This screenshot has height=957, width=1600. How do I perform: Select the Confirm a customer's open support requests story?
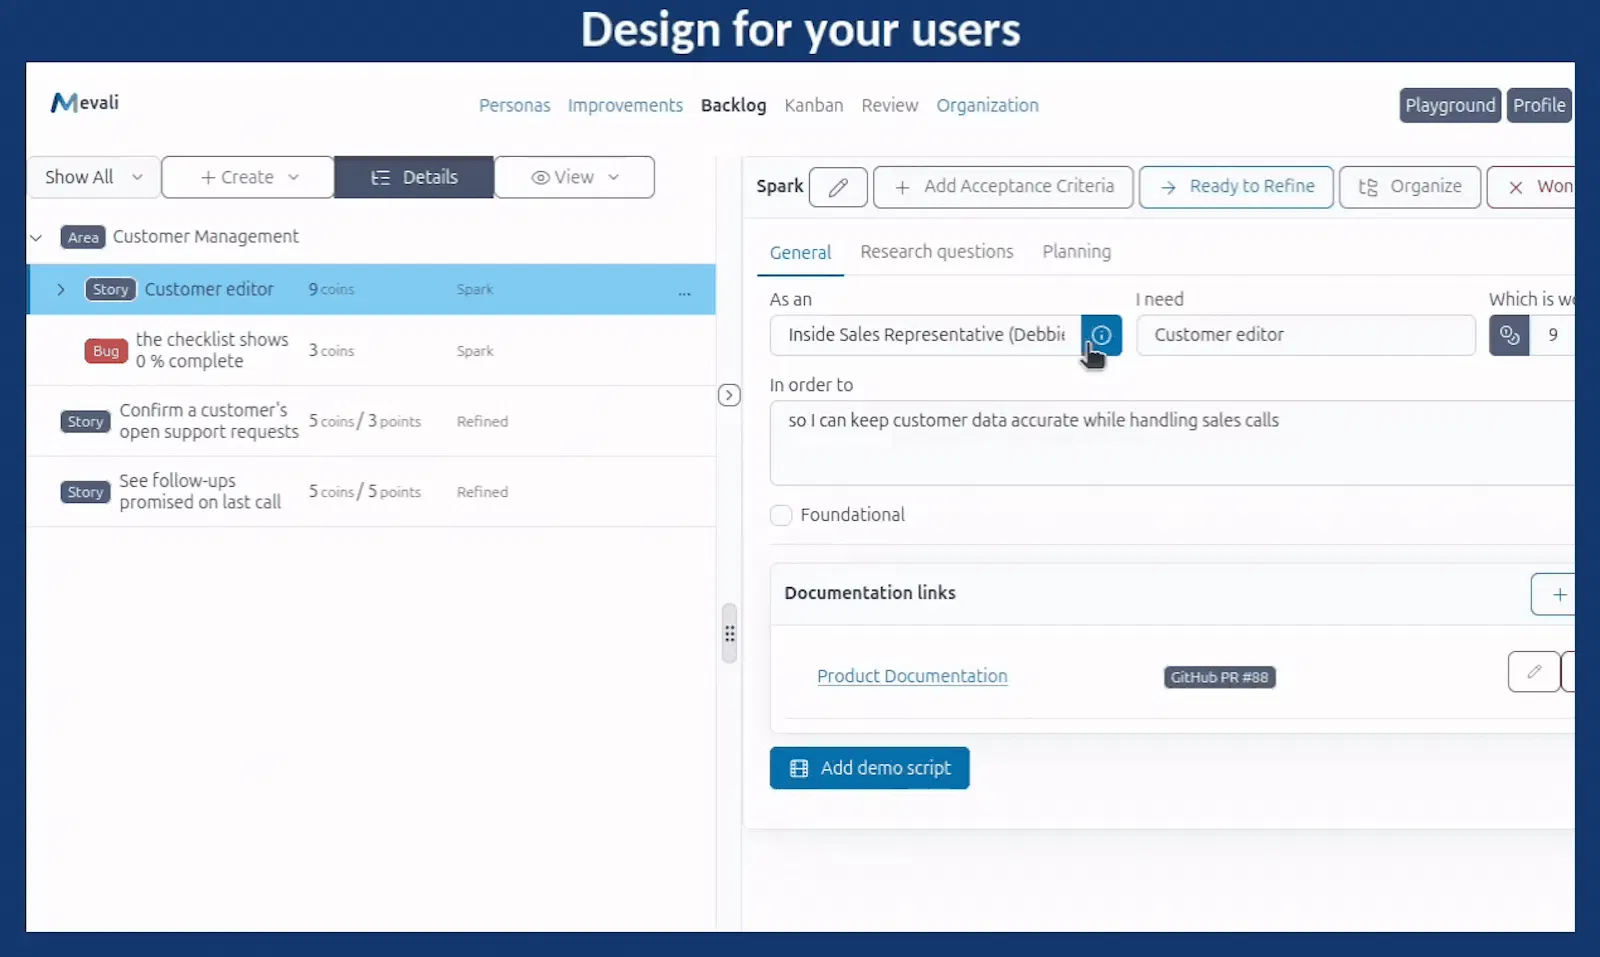pyautogui.click(x=371, y=421)
